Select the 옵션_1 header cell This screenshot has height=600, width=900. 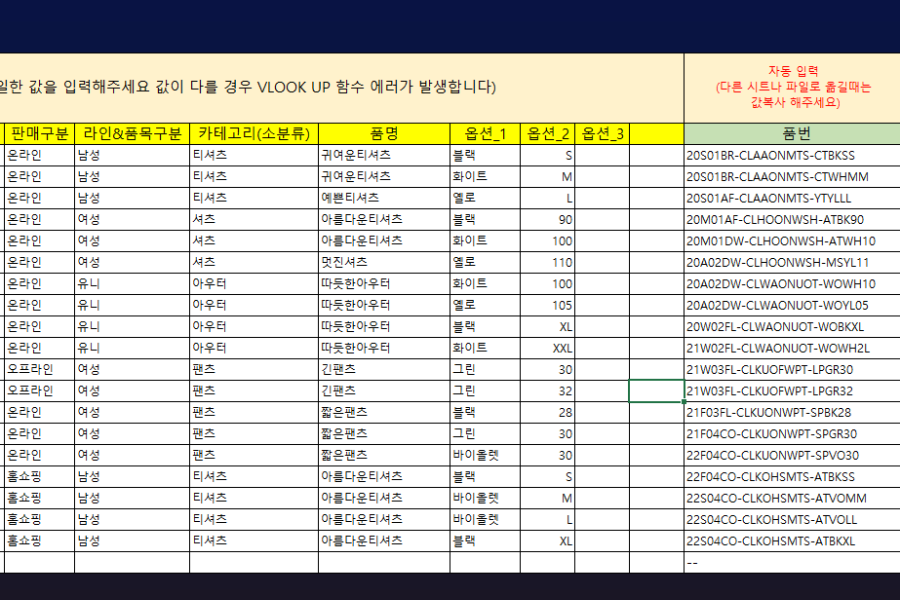(485, 134)
